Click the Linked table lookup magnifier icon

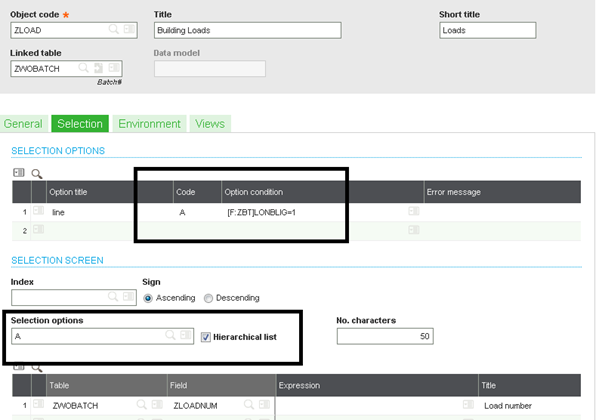84,69
